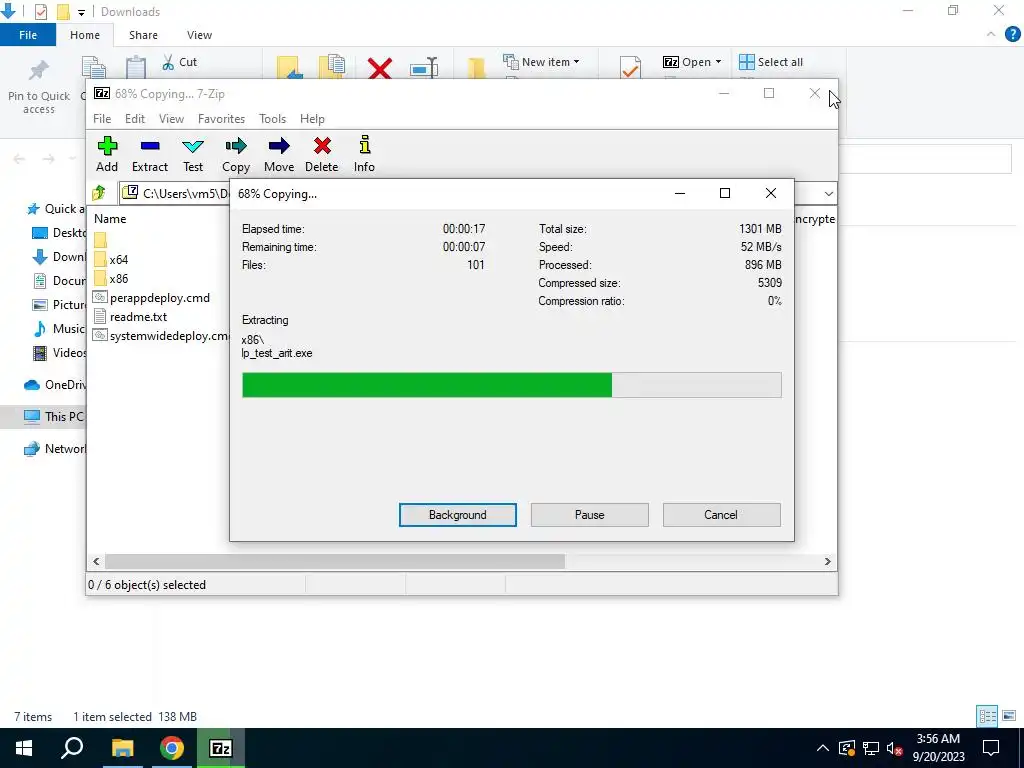Select systemwidedeploy.cmd in file list
The width and height of the screenshot is (1024, 768).
(161, 336)
